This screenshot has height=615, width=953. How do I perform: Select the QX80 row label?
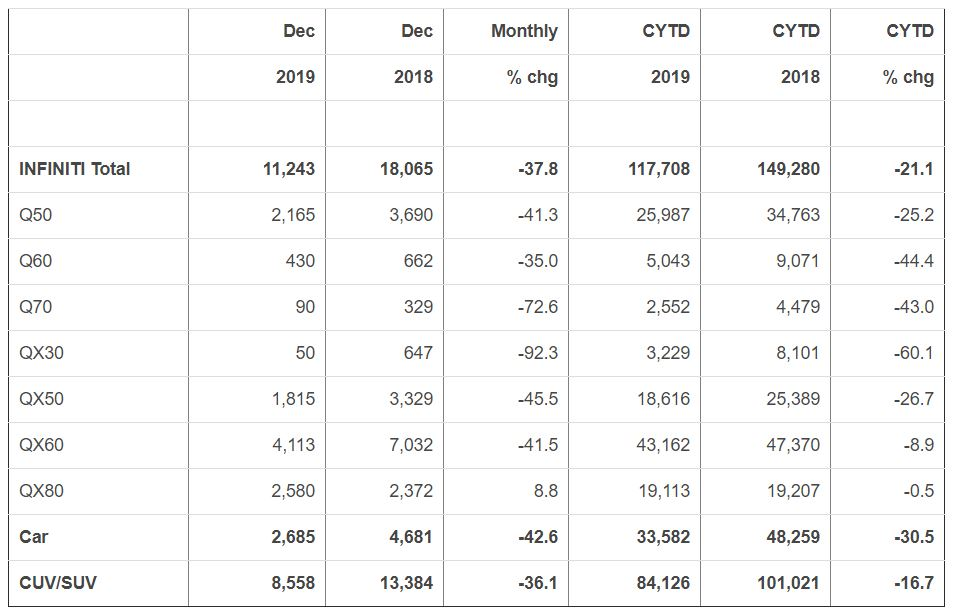coord(41,491)
